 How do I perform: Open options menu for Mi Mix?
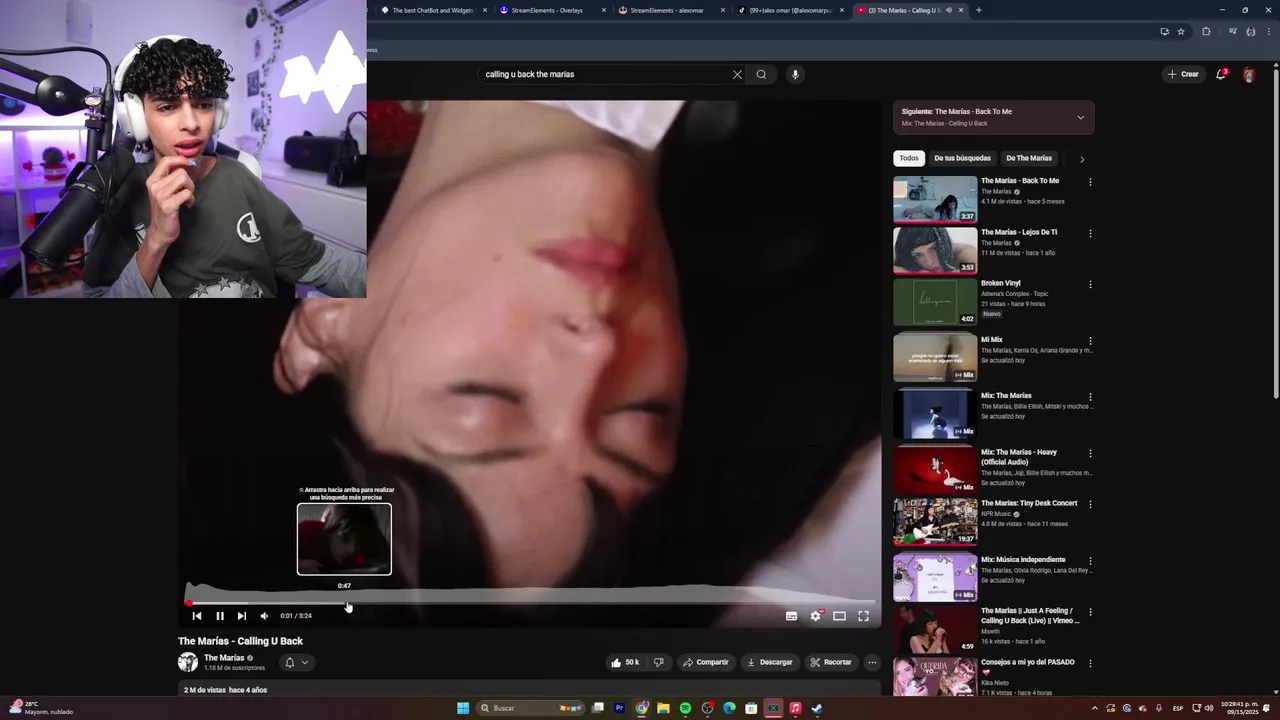click(1090, 341)
